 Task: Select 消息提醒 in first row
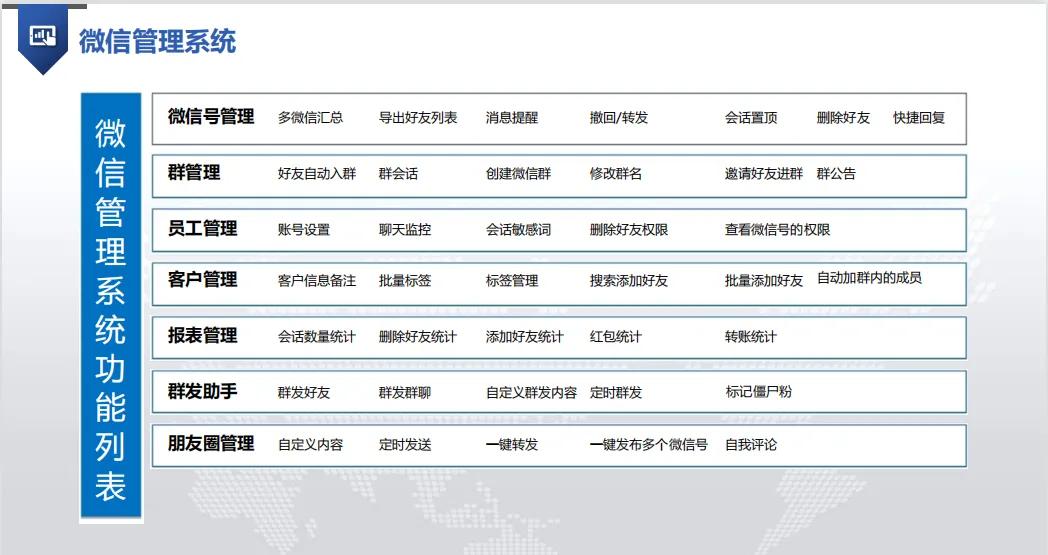(511, 118)
